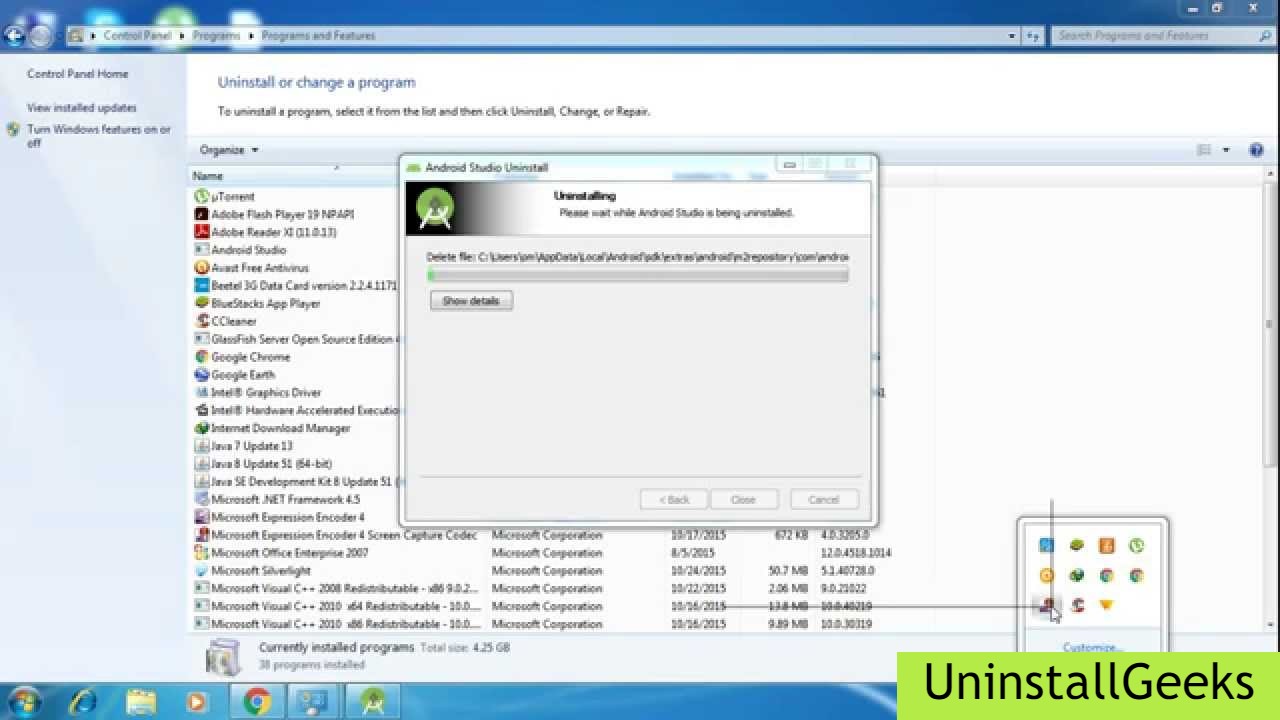Image resolution: width=1280 pixels, height=720 pixels.
Task: Open the Organize dropdown menu
Action: 229,150
